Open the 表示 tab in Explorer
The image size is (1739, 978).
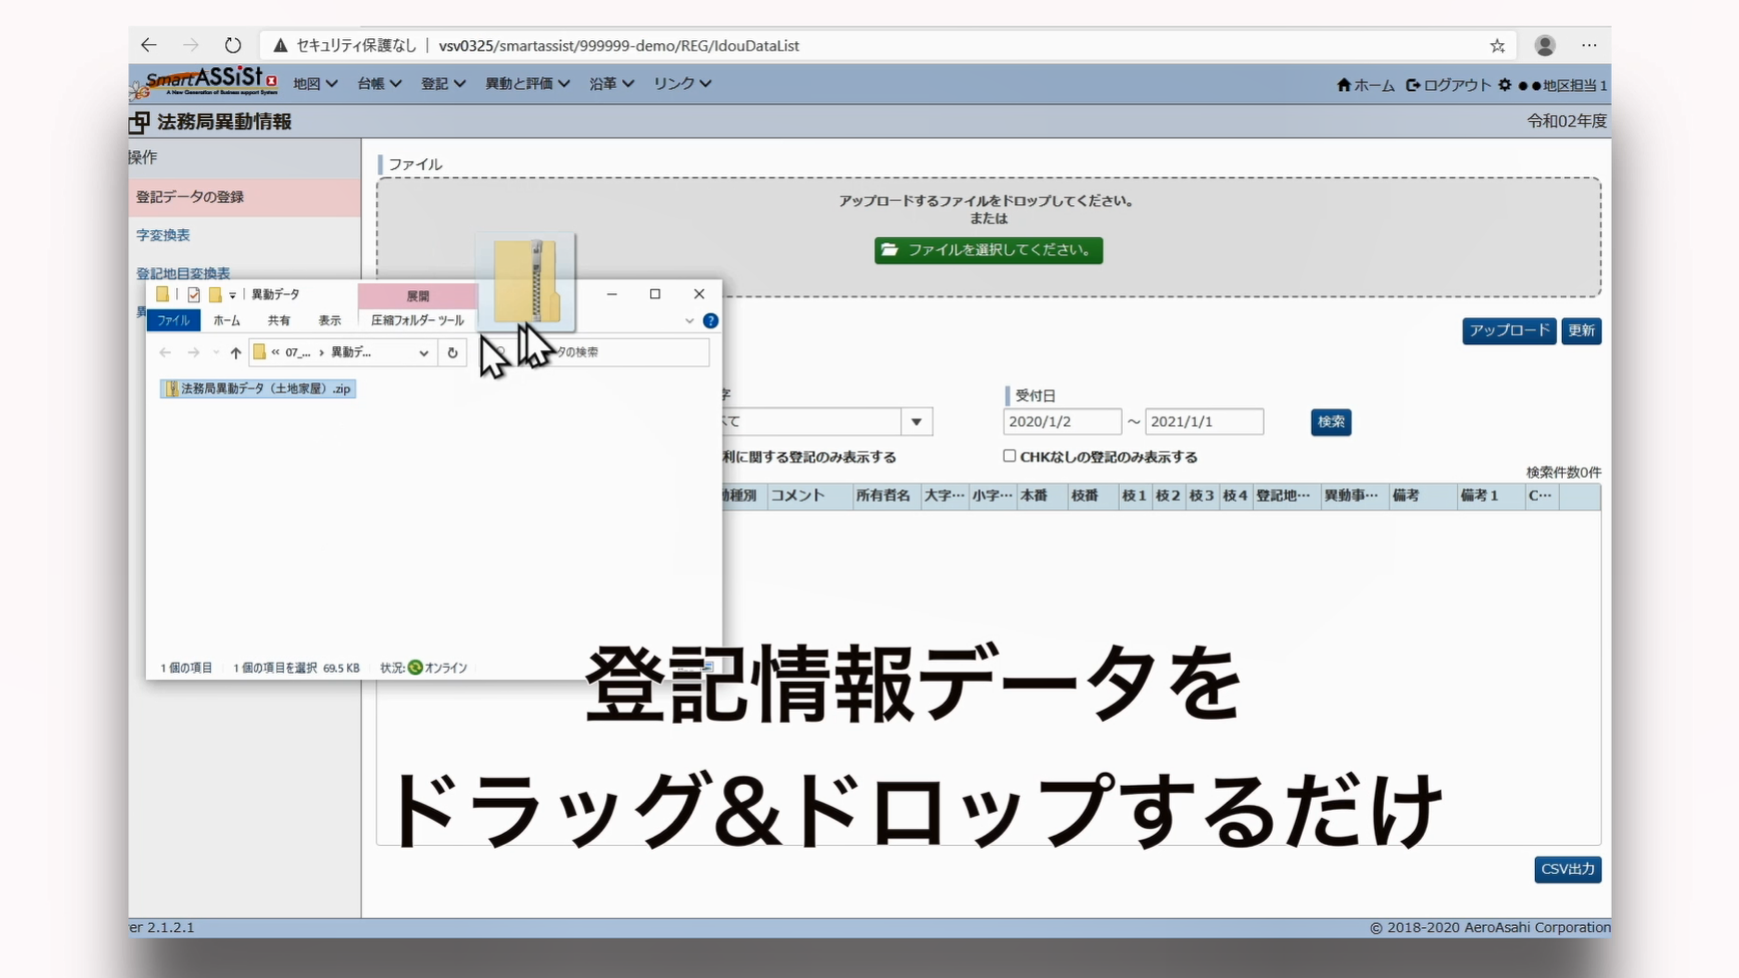pos(329,320)
